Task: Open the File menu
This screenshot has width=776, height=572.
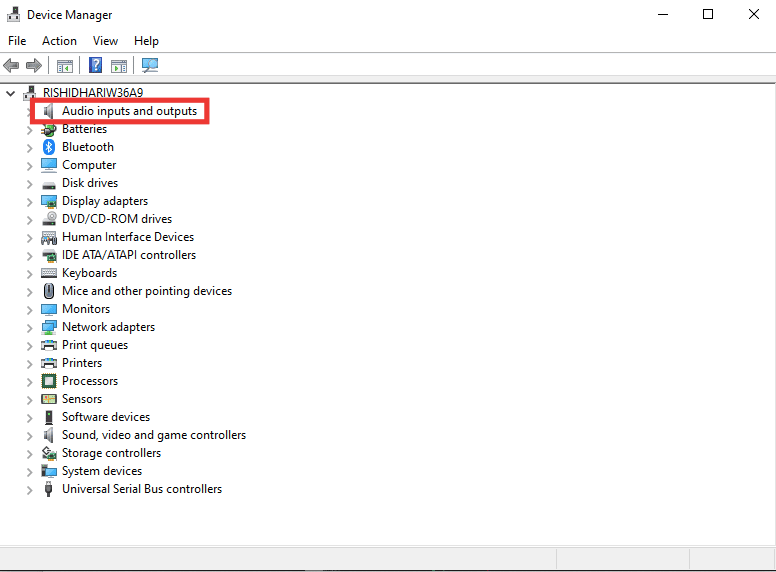Action: tap(17, 41)
